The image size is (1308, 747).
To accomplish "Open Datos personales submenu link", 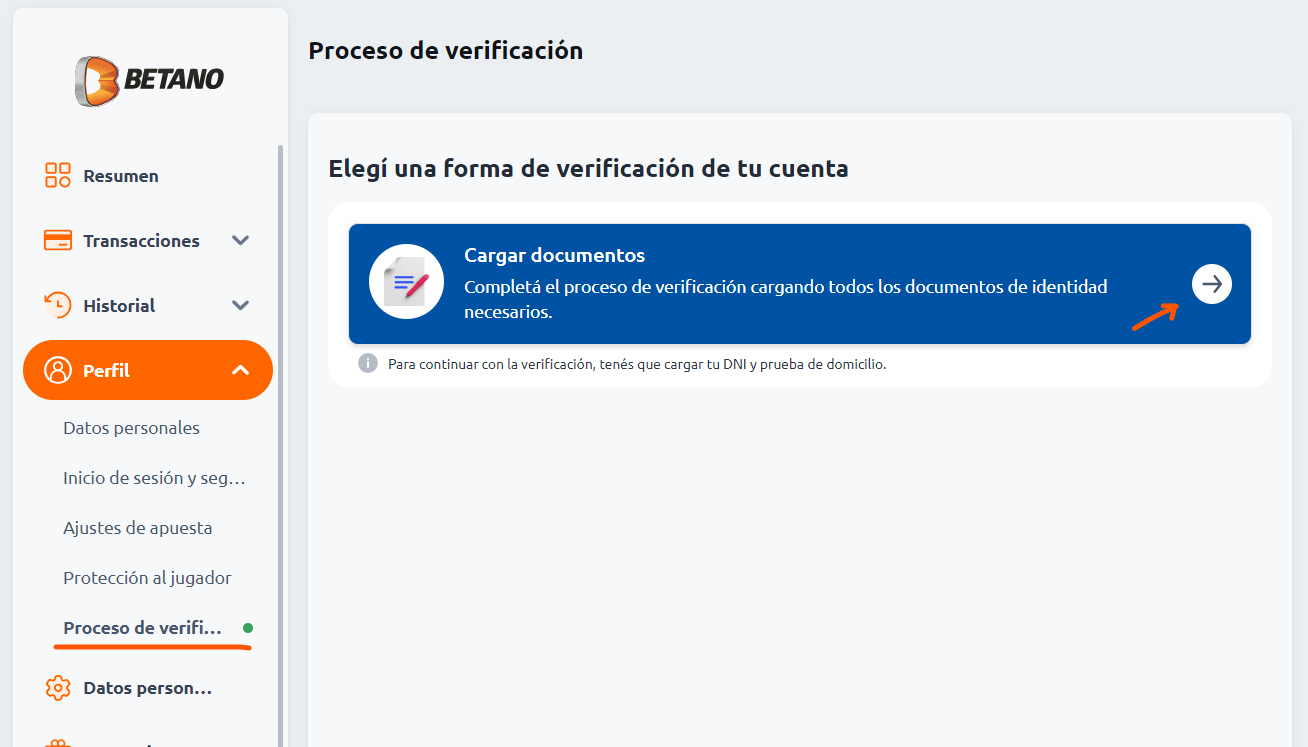I will (131, 428).
